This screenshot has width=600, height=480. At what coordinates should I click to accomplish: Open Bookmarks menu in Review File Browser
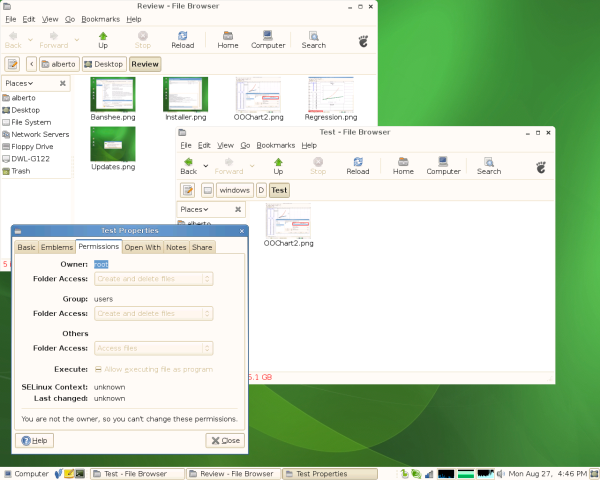[101, 19]
